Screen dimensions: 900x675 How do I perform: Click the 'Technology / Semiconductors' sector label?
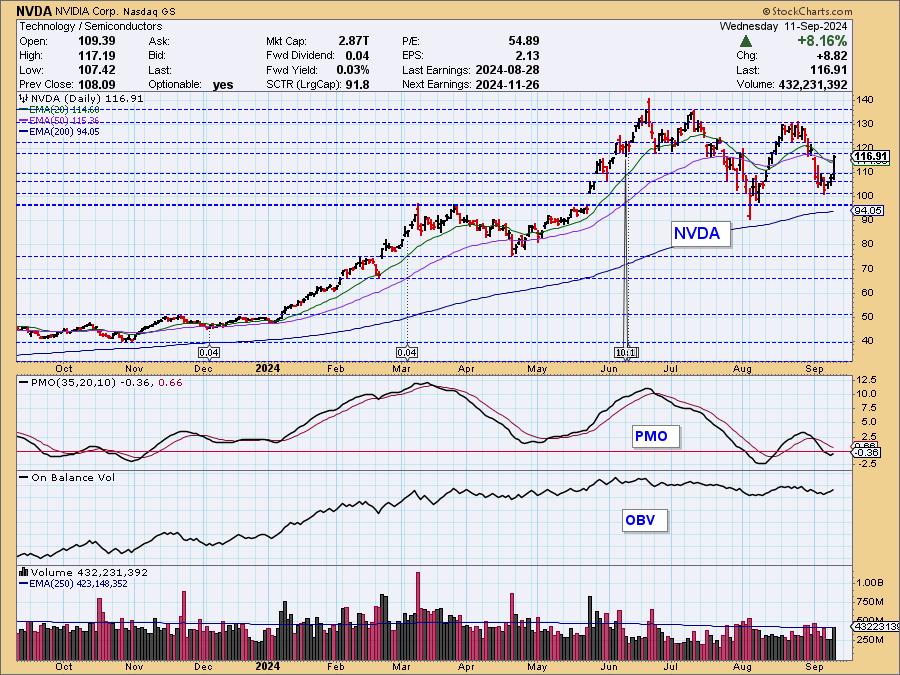91,26
